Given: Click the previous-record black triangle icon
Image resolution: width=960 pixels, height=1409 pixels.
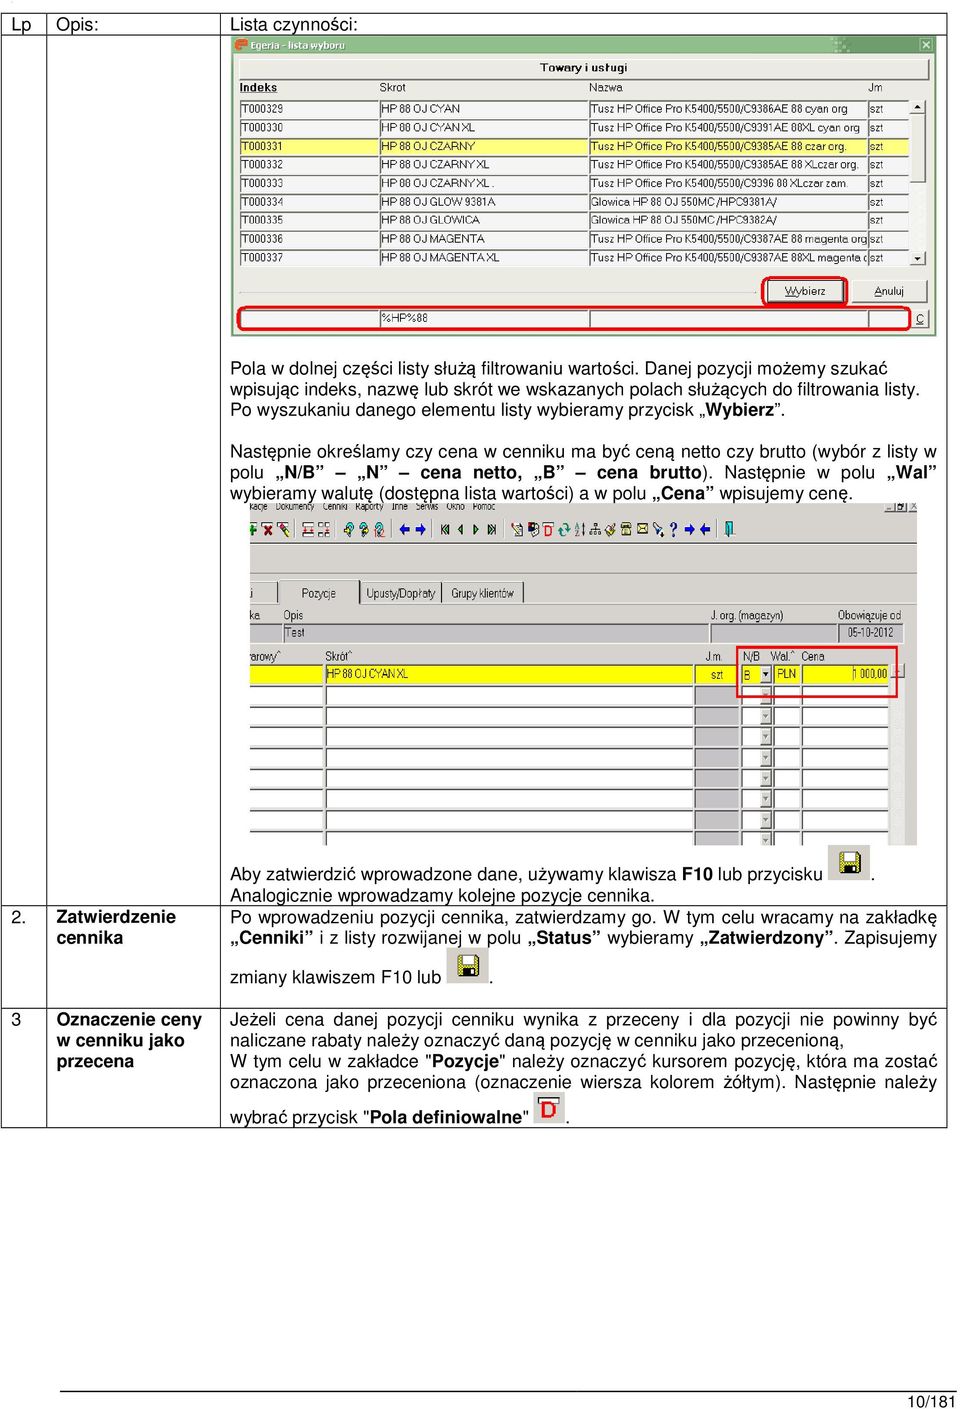Looking at the screenshot, I should [460, 530].
